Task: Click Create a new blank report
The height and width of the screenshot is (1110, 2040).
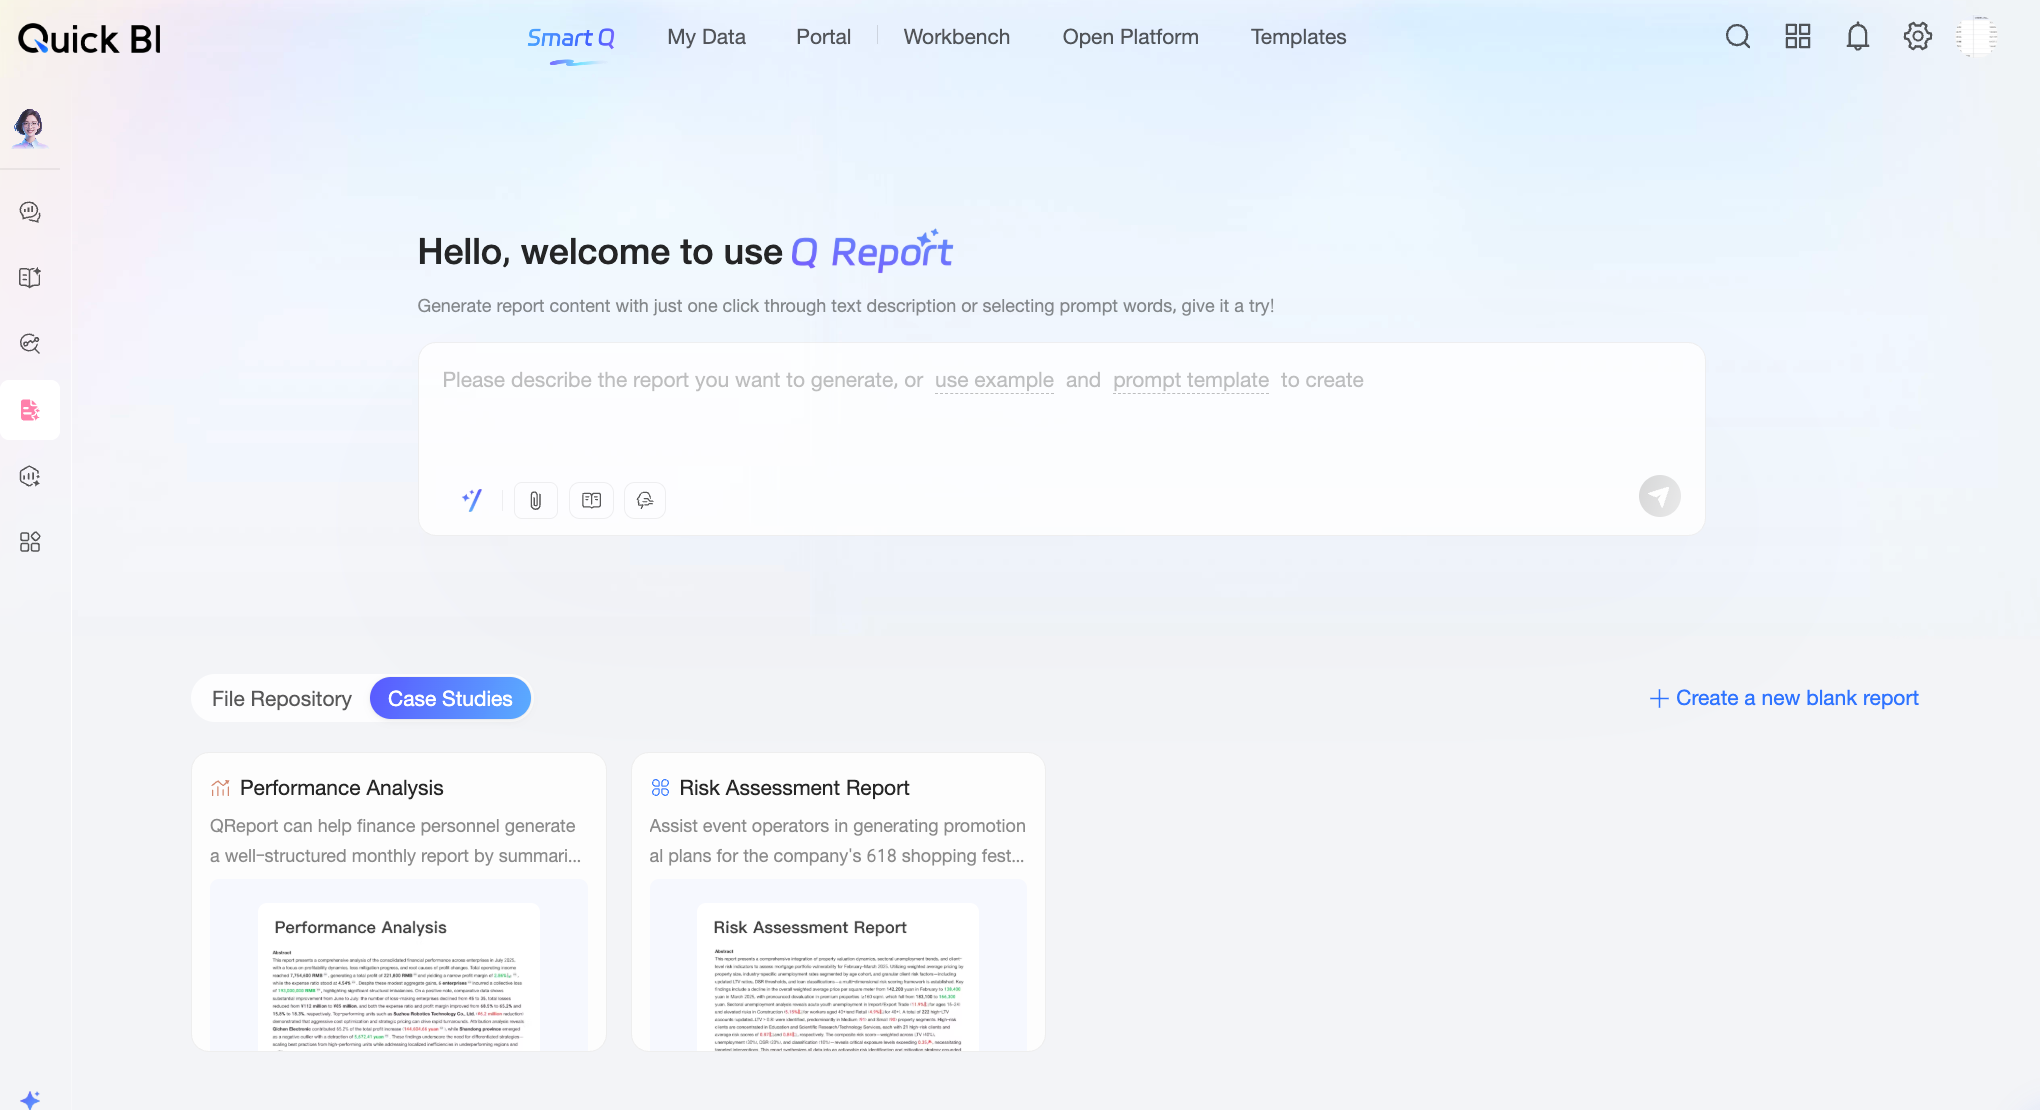Action: (x=1784, y=698)
